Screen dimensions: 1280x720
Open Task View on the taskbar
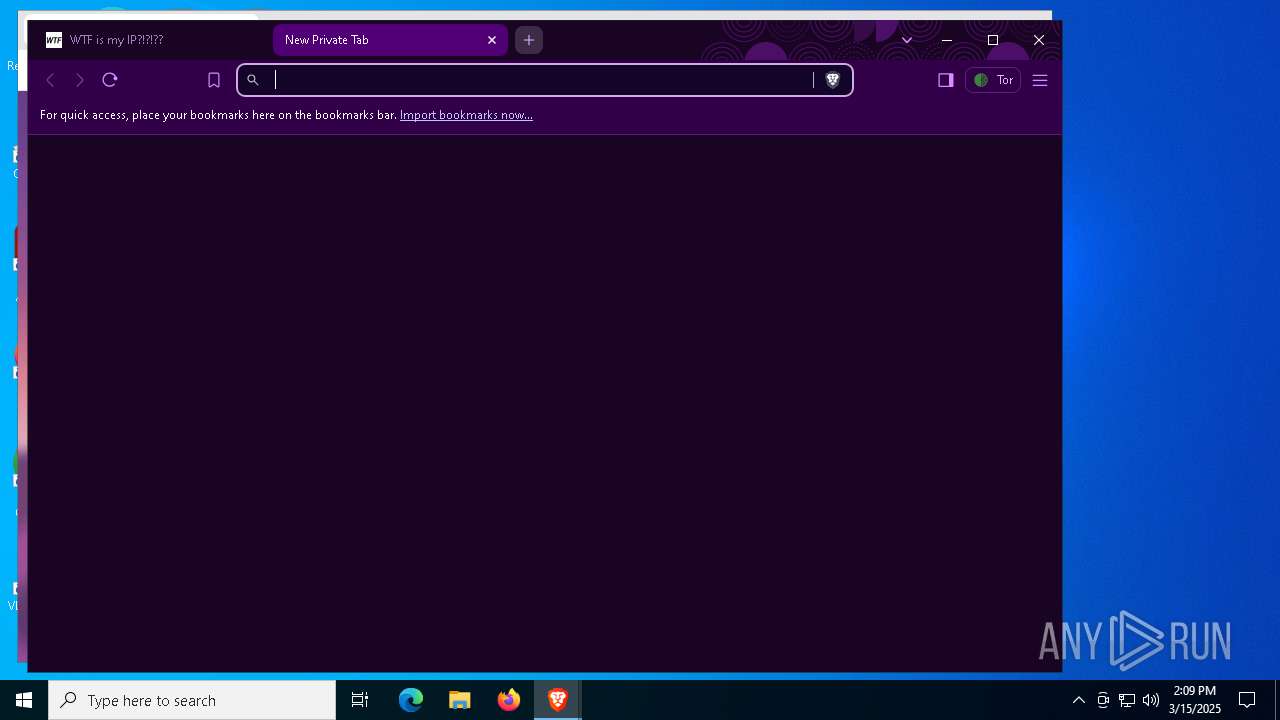[360, 700]
